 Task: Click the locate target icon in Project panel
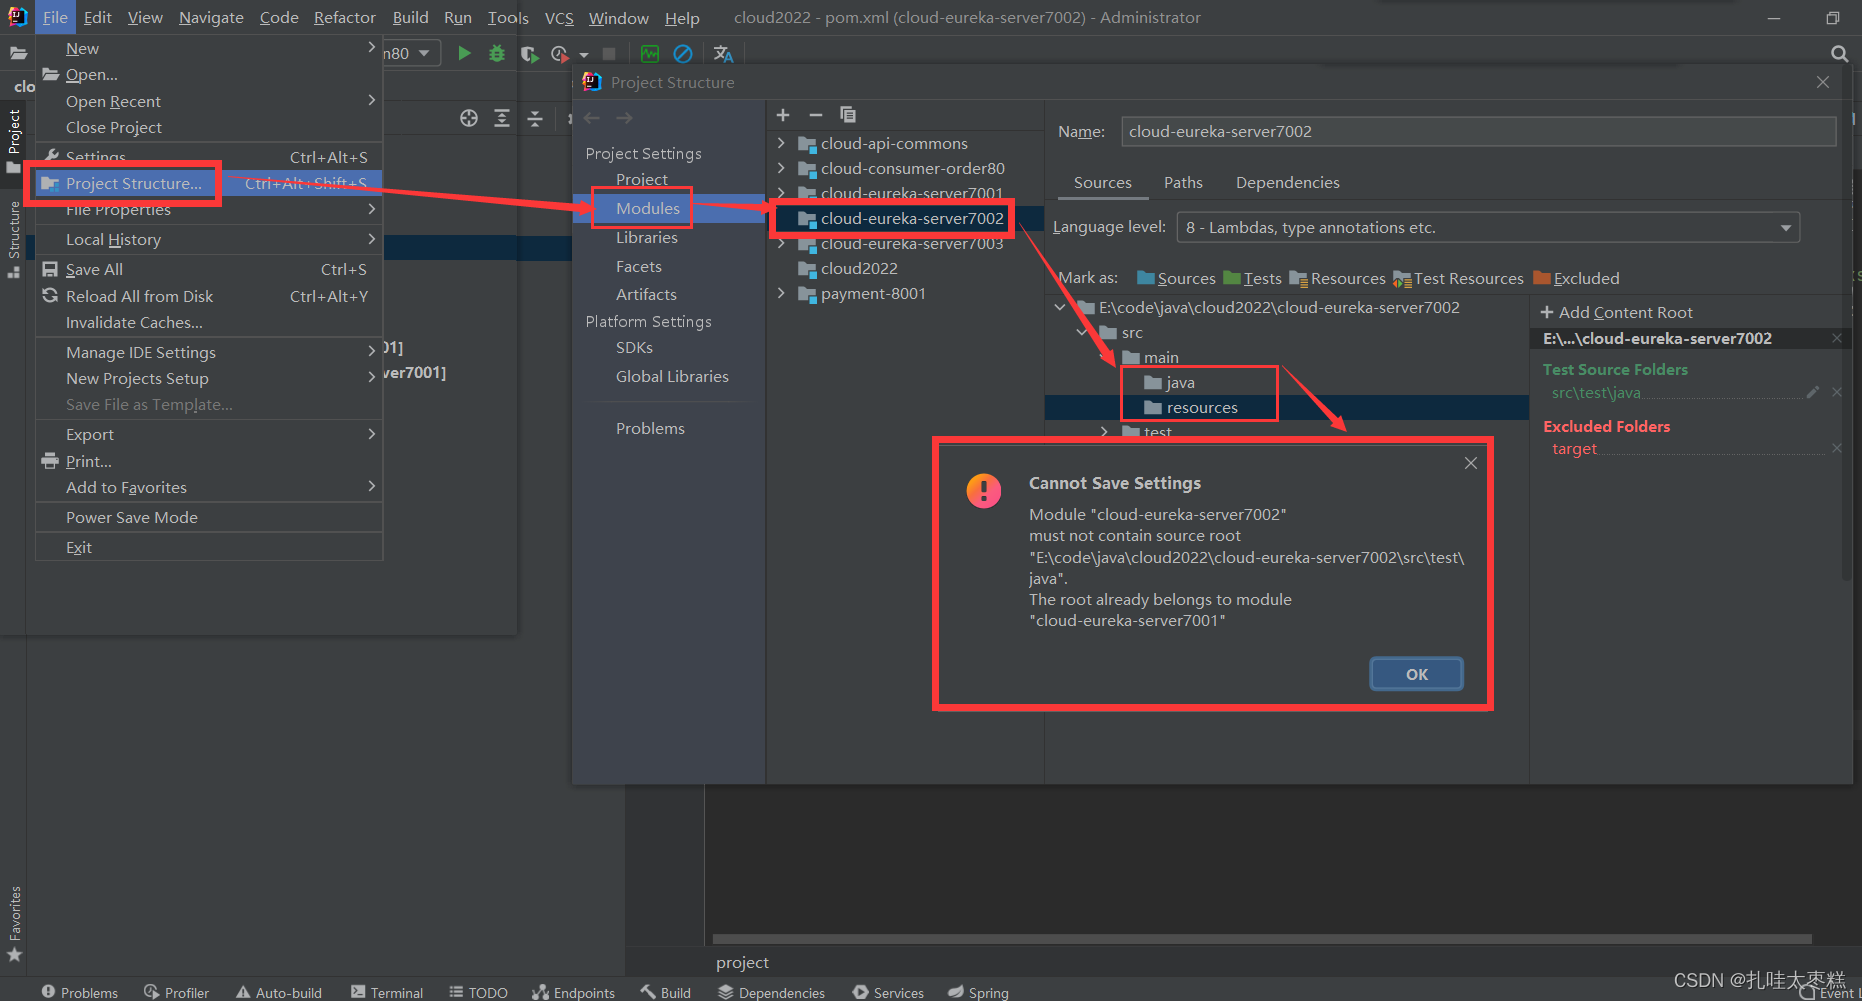(469, 118)
